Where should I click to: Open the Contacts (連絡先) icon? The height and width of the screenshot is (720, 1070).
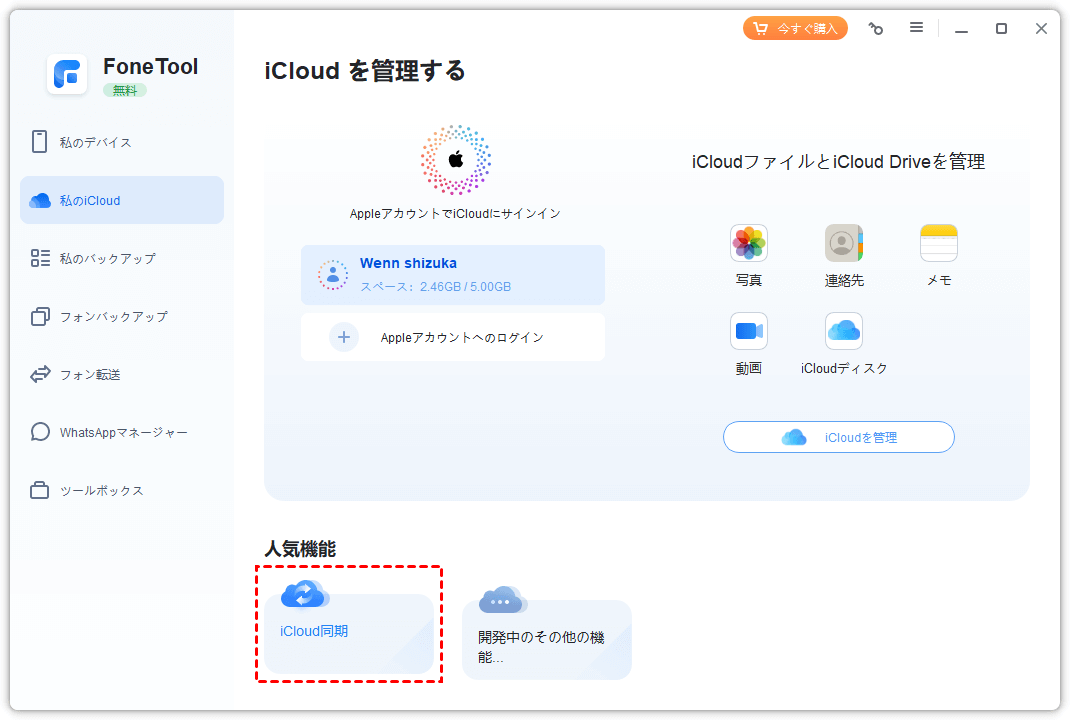pyautogui.click(x=843, y=243)
